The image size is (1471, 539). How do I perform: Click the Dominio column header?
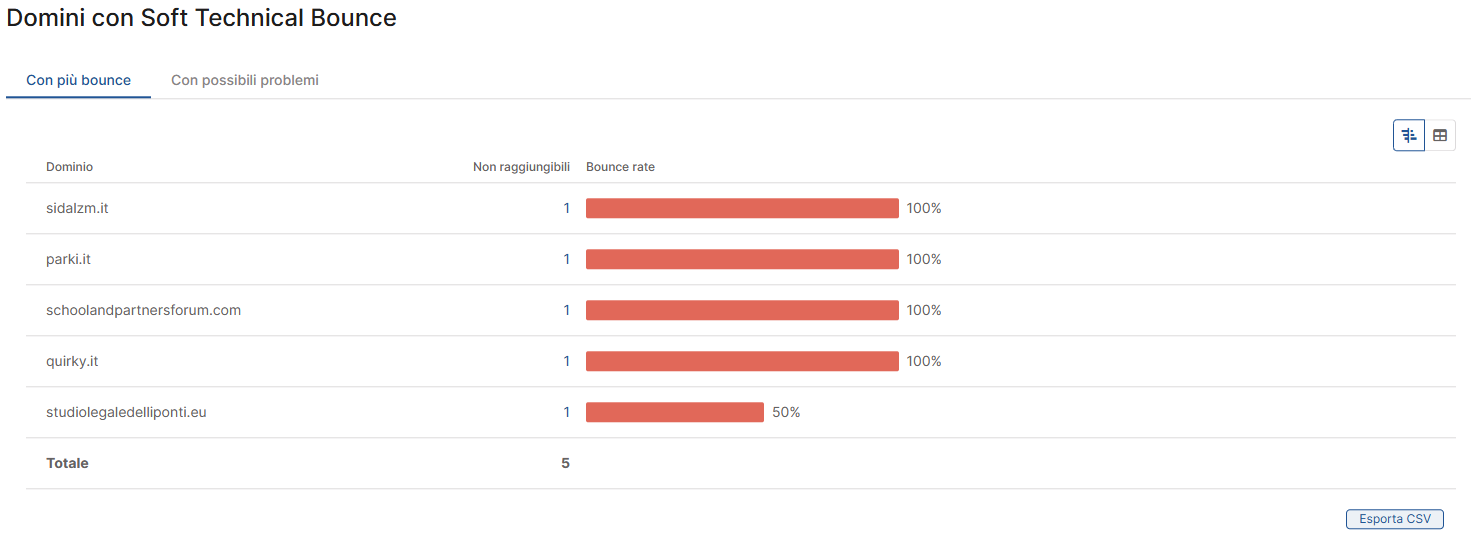tap(69, 167)
